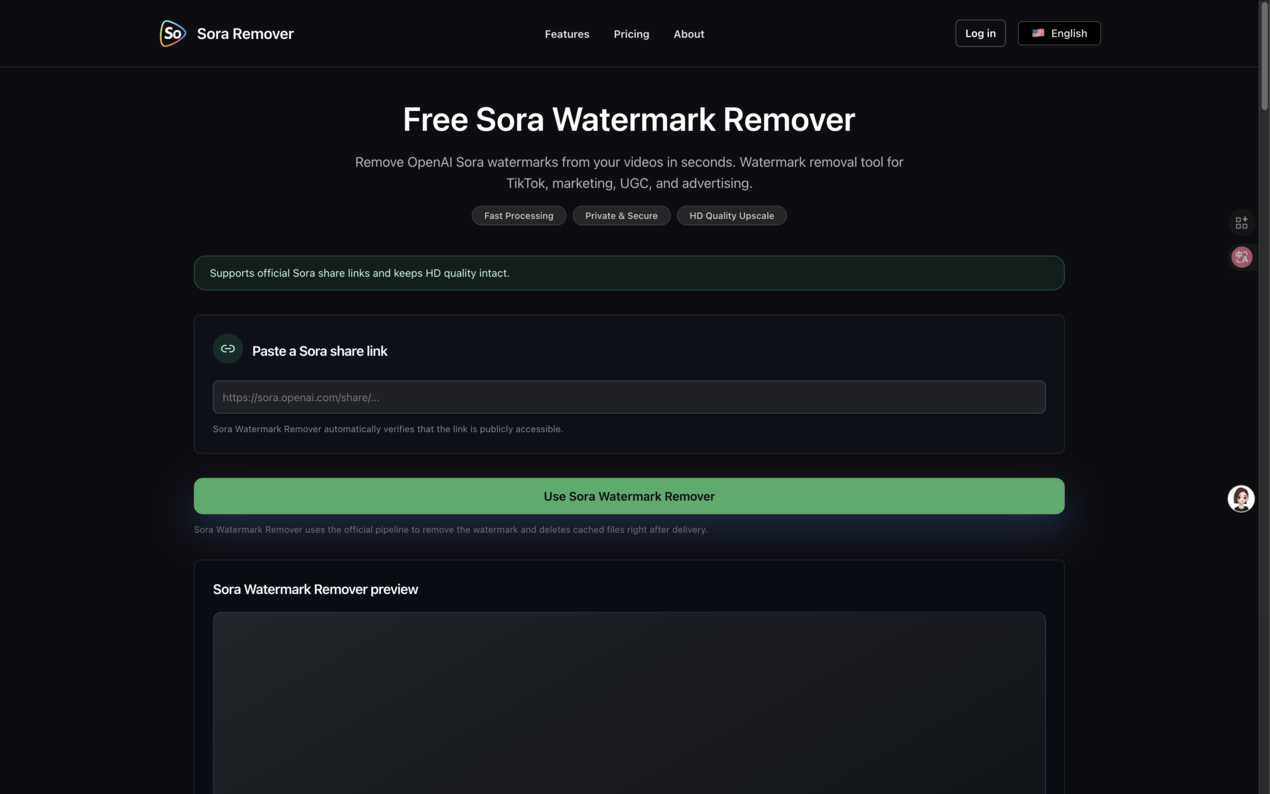
Task: Click the Sora Remover logo icon
Action: [x=172, y=33]
